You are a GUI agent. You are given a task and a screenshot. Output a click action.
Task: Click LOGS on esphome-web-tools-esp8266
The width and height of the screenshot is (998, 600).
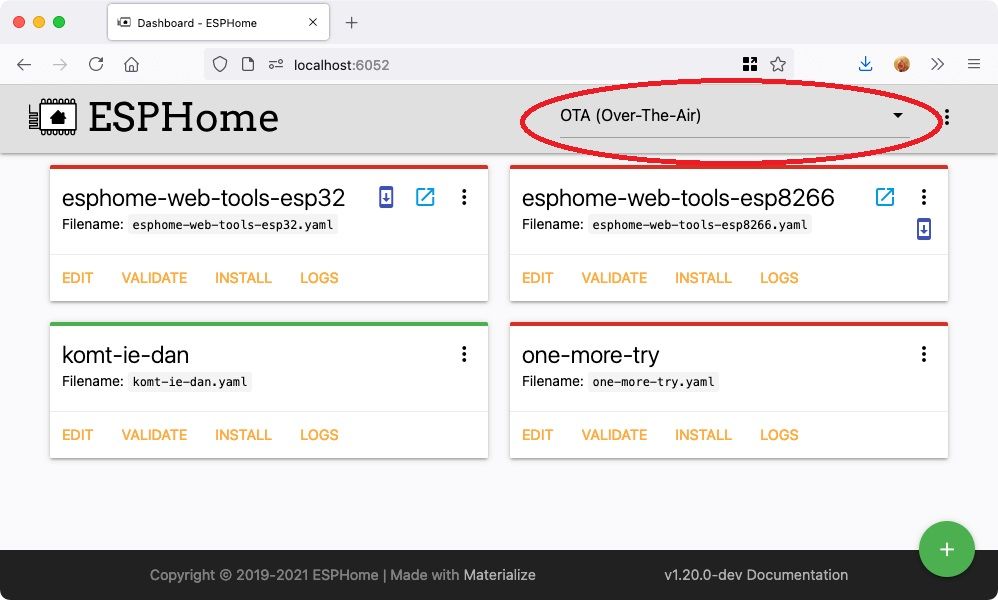779,278
